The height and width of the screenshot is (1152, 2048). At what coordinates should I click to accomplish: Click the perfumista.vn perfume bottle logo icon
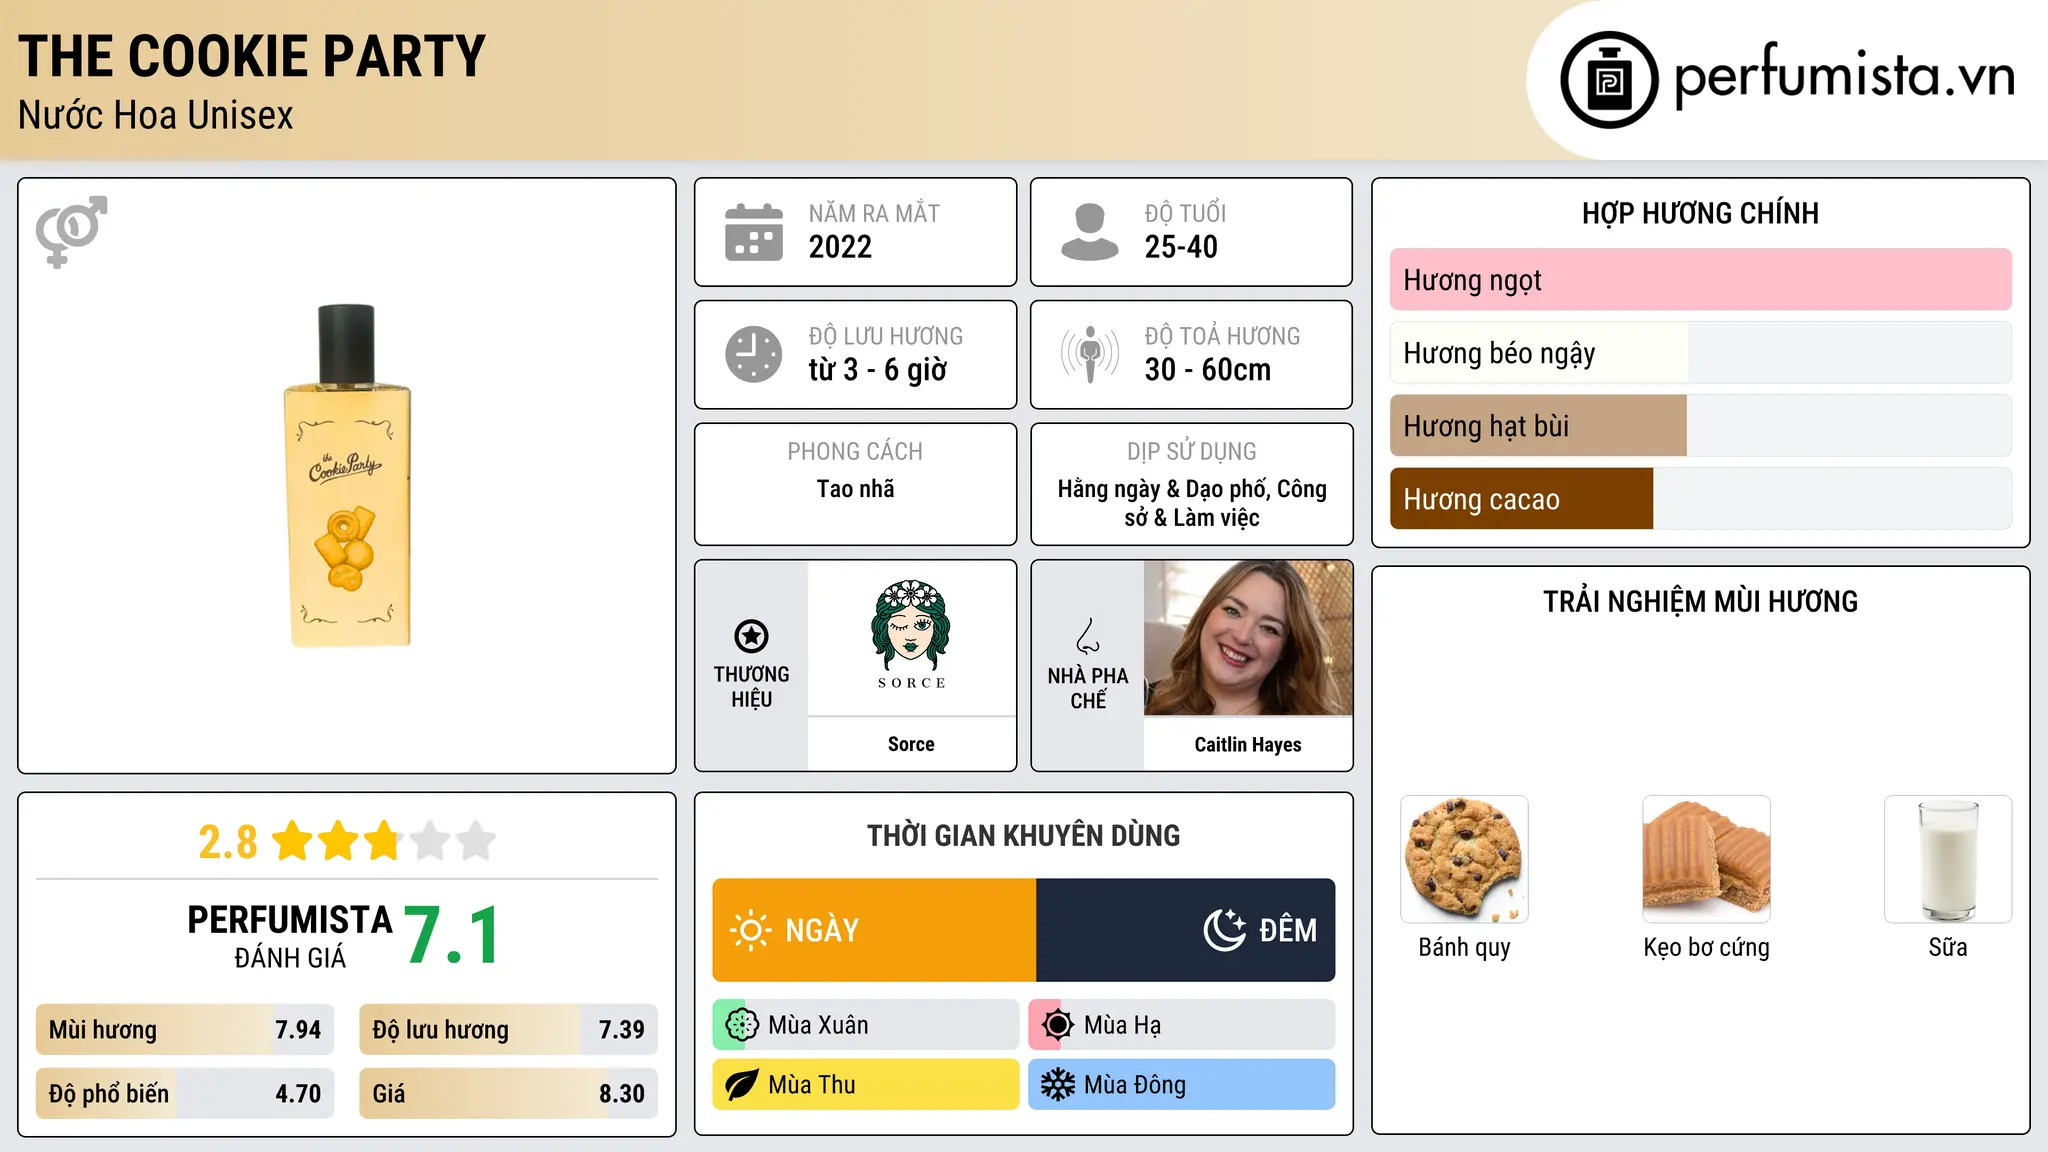[x=1609, y=80]
